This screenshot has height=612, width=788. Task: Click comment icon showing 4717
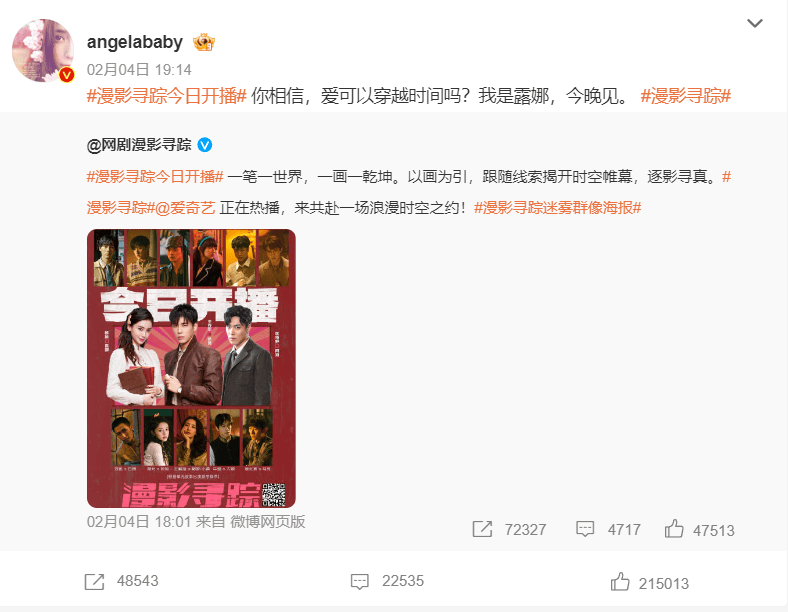coord(585,529)
